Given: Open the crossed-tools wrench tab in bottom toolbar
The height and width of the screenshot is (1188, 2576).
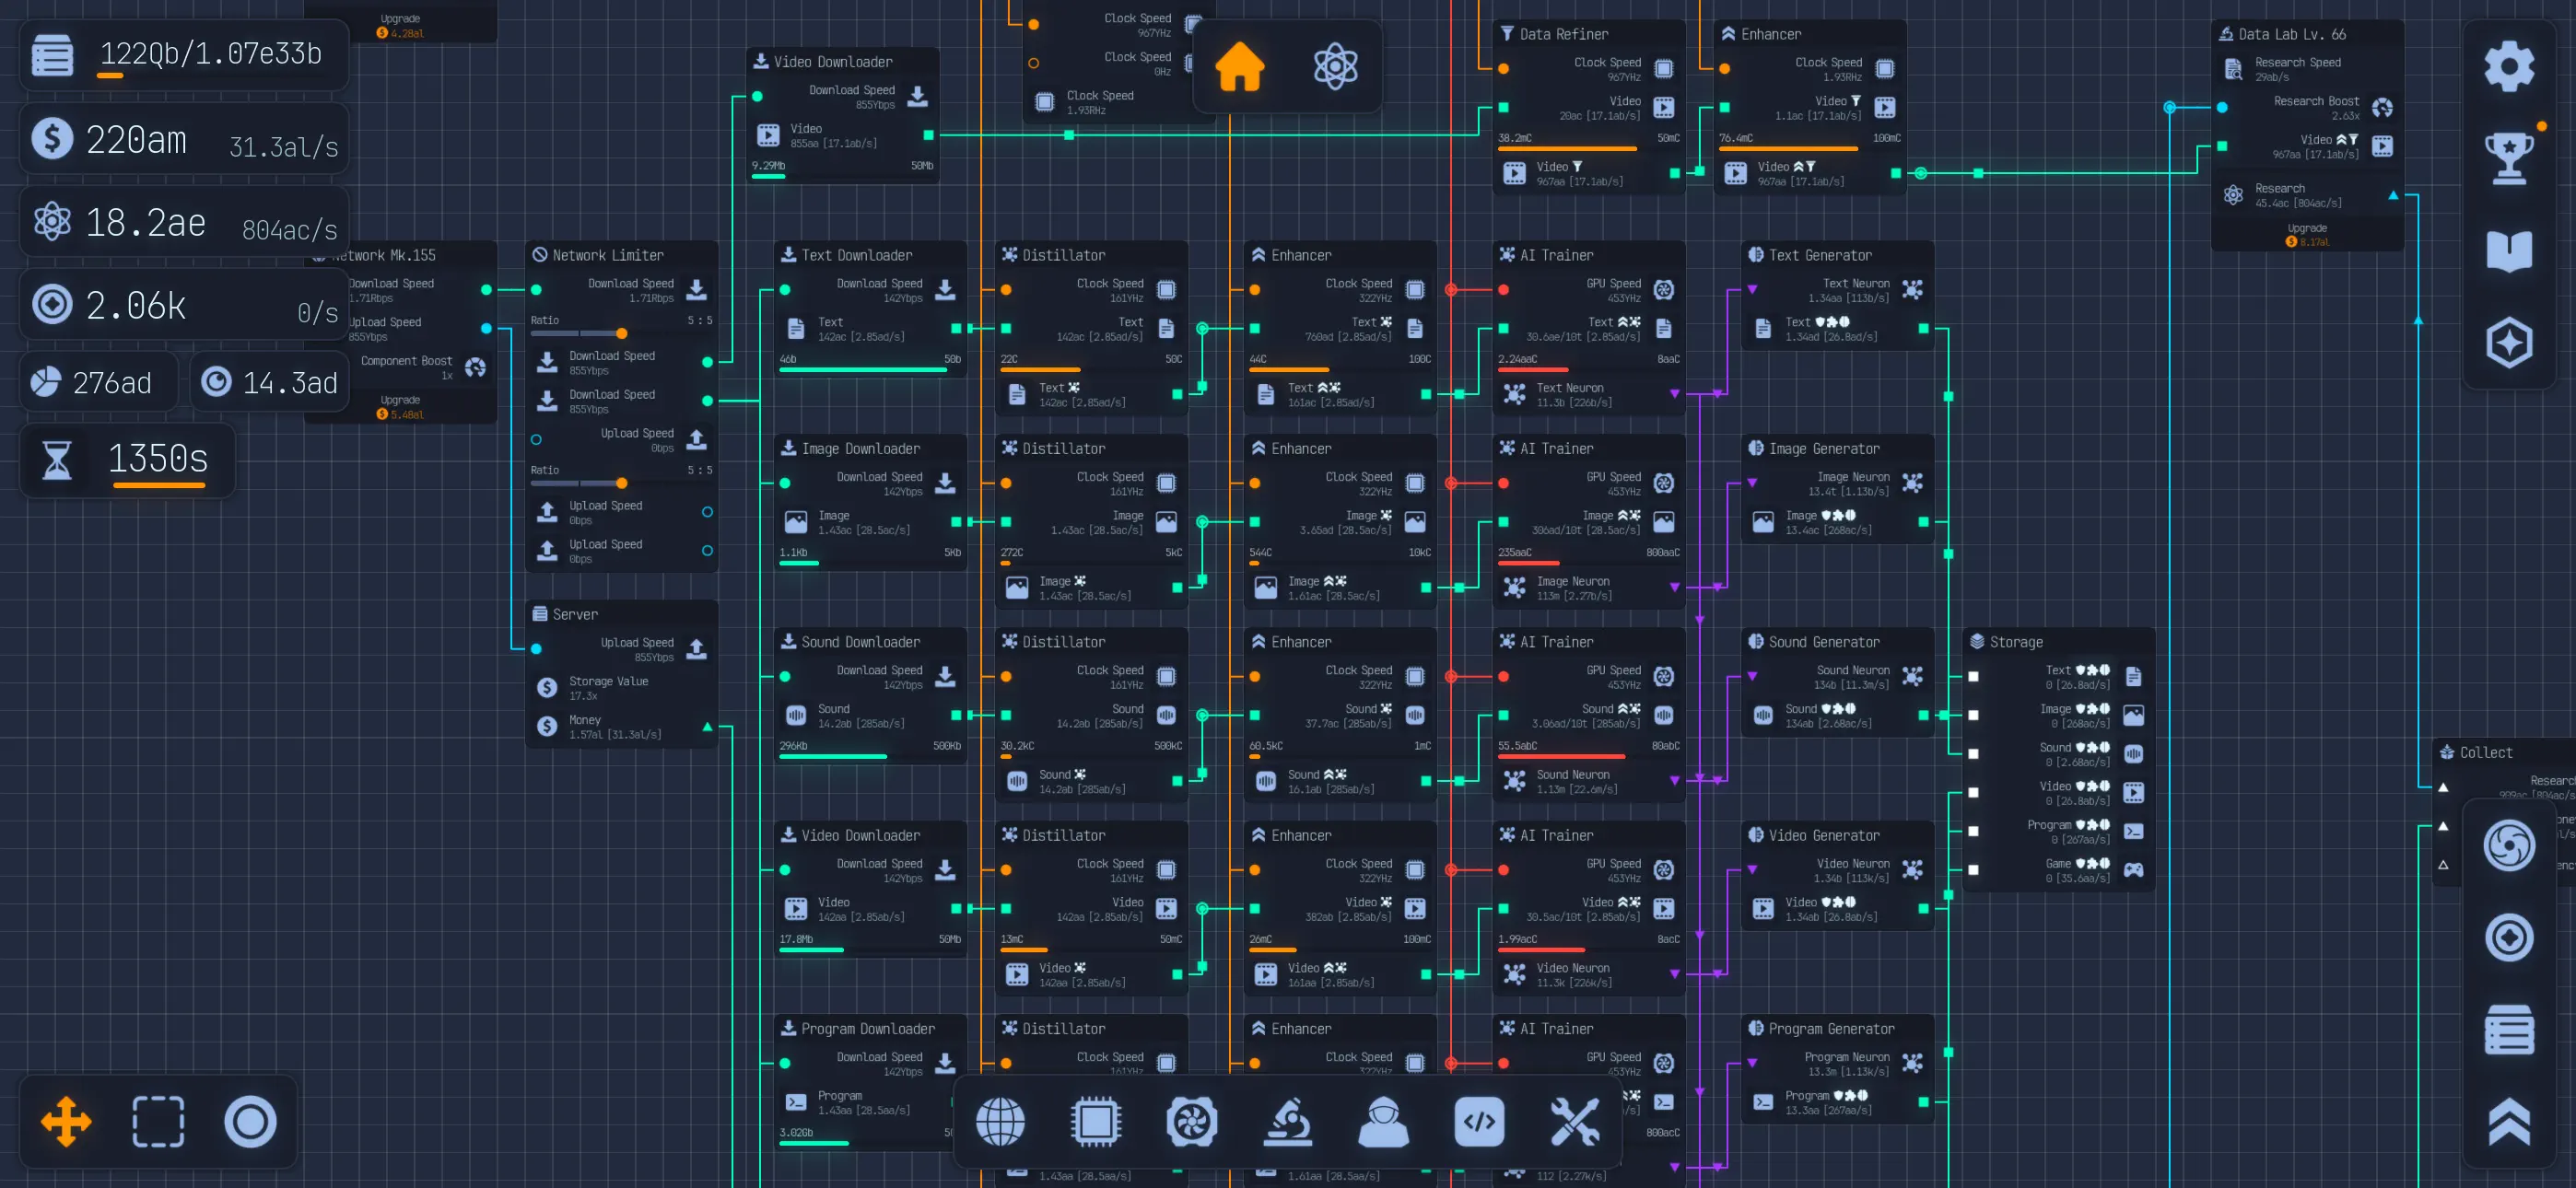Looking at the screenshot, I should click(1575, 1122).
